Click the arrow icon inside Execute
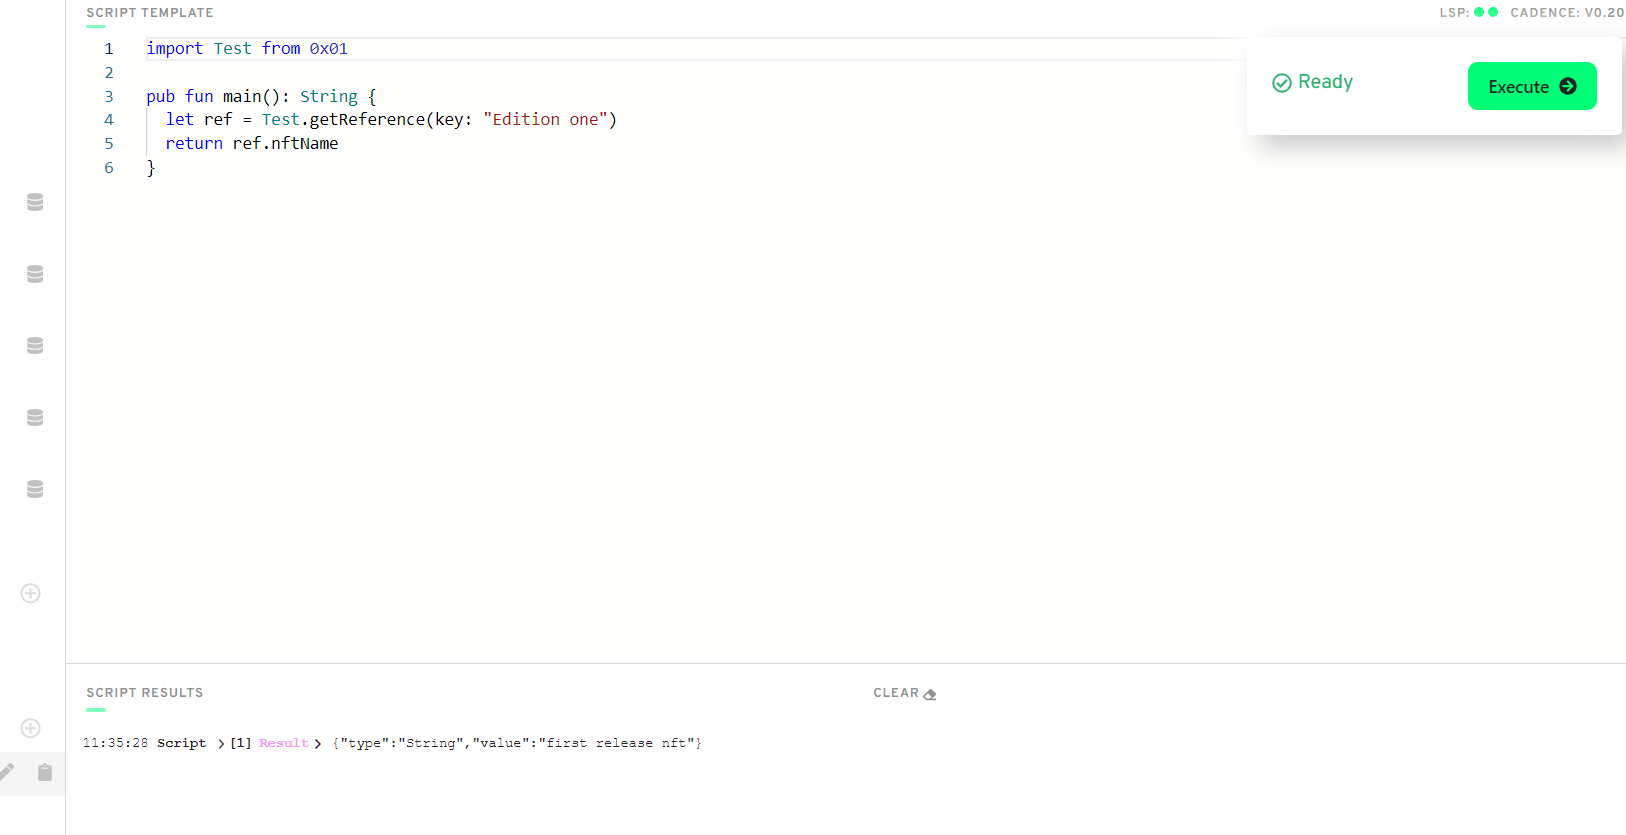The image size is (1626, 835). 1568,87
